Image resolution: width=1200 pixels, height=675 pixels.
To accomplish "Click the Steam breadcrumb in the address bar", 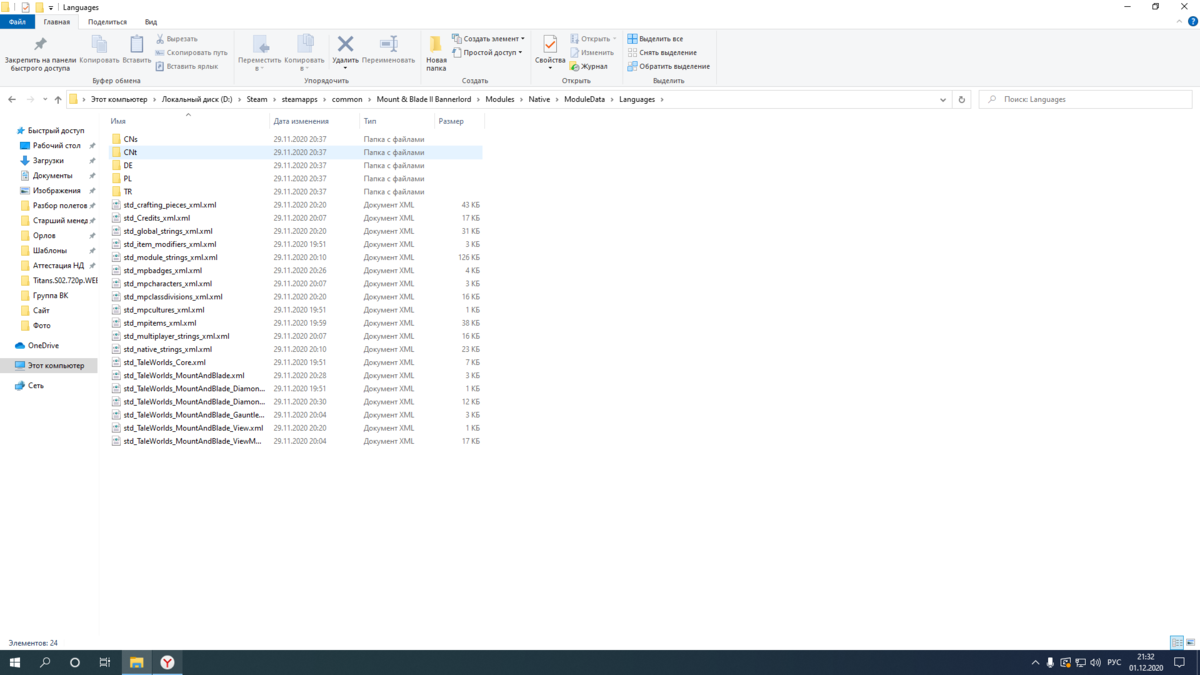I will pos(257,99).
